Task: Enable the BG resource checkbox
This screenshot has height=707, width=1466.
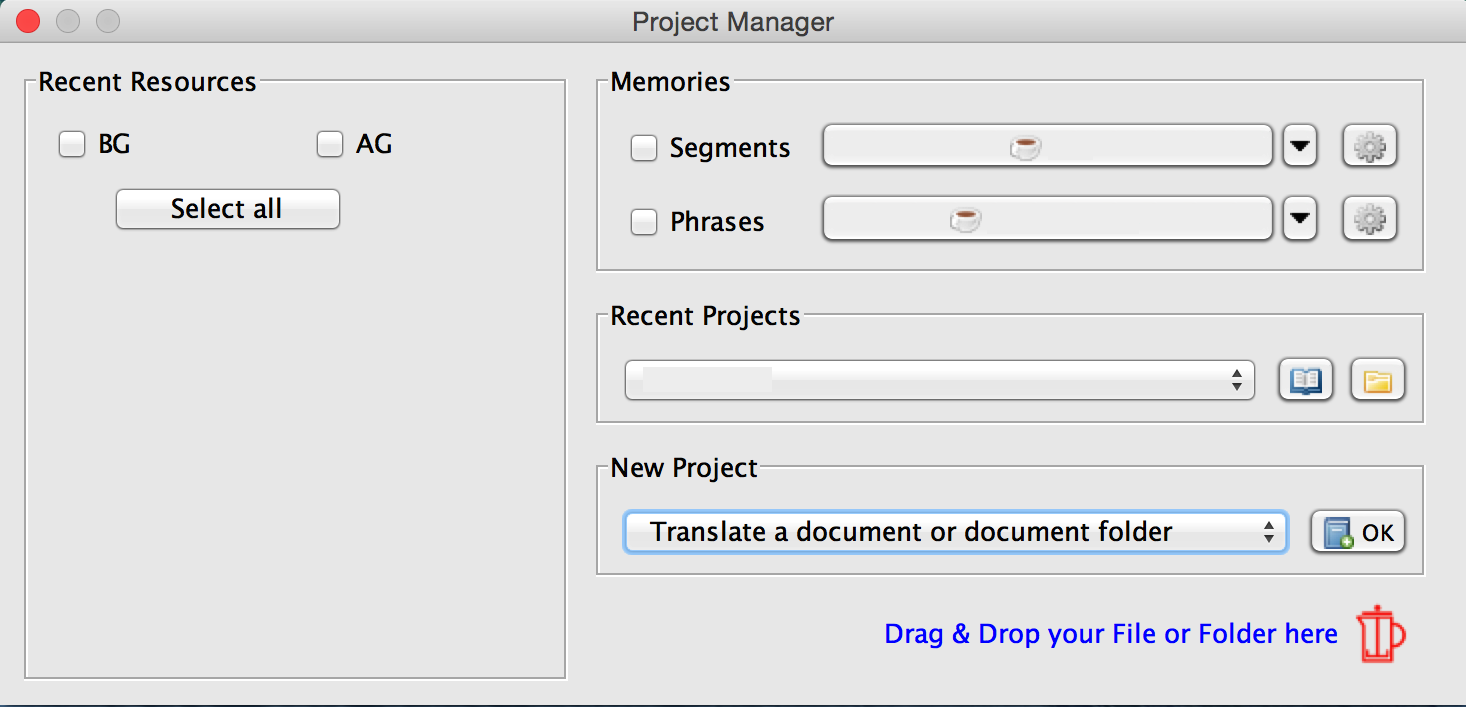Action: click(72, 145)
